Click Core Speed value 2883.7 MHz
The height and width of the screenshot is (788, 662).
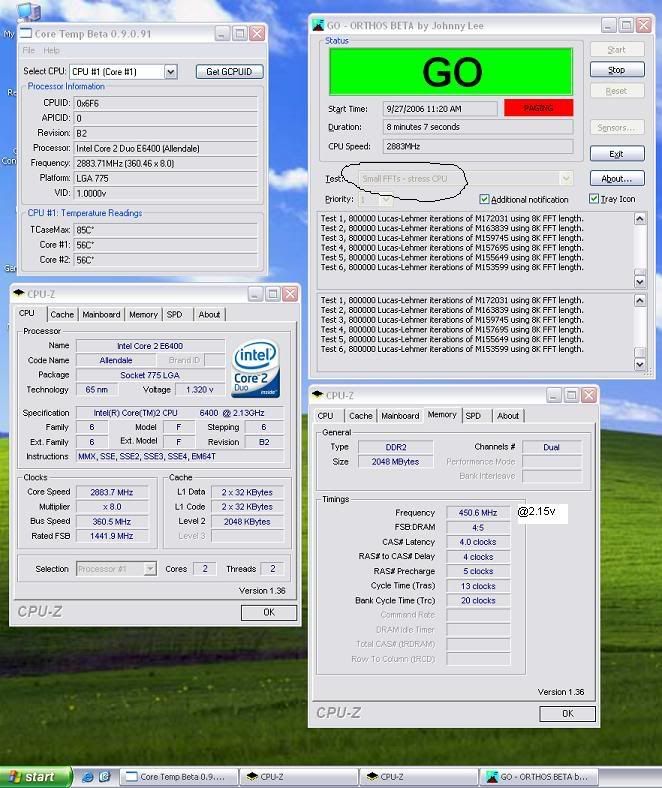[112, 492]
